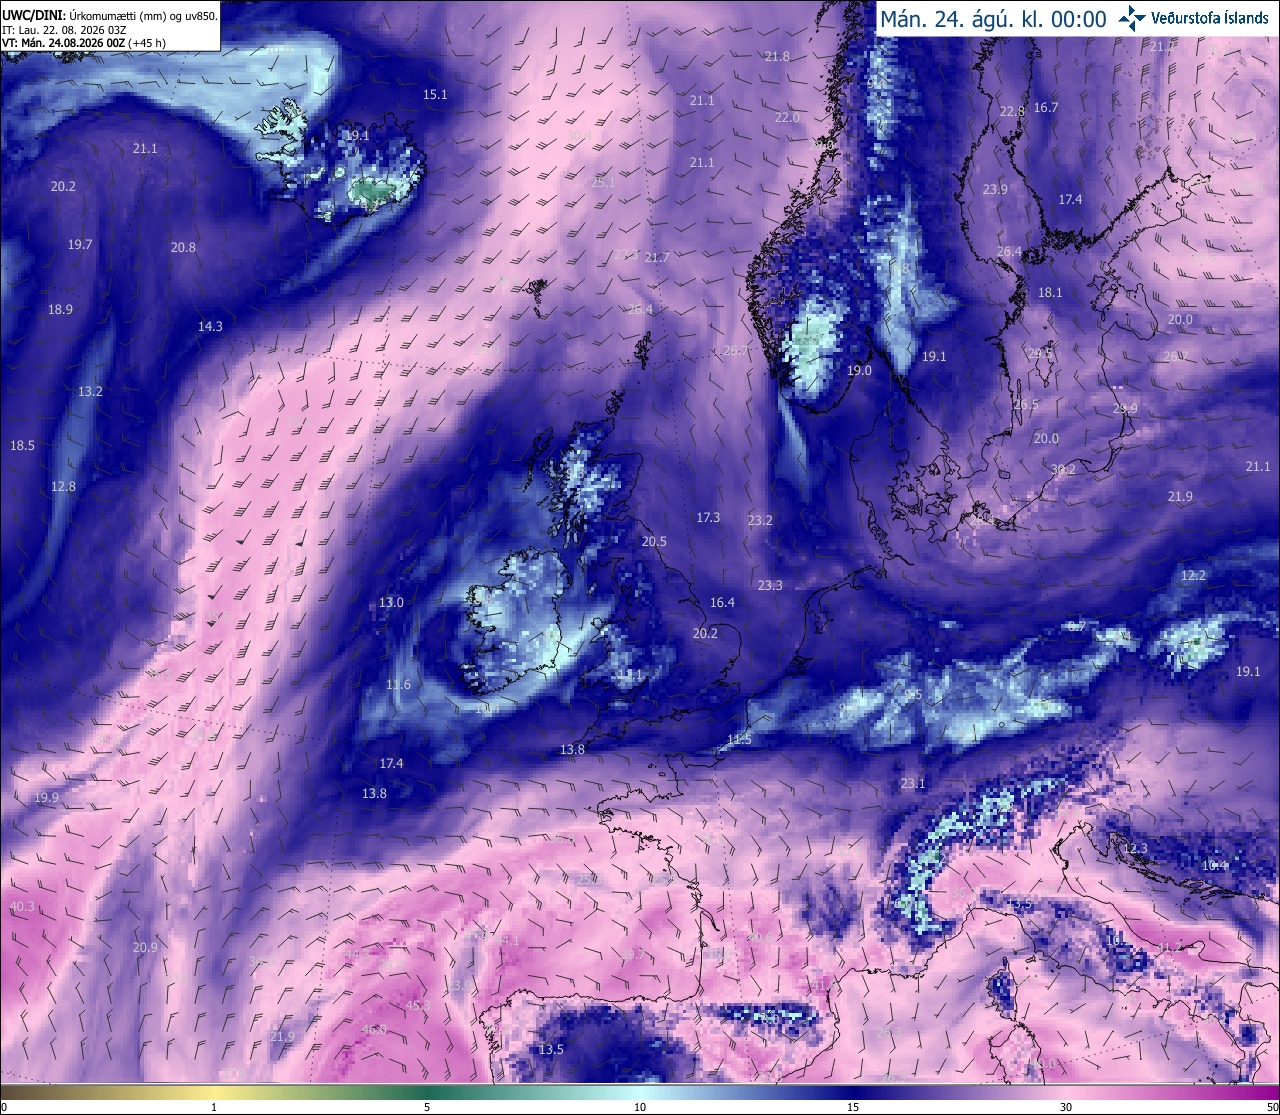Click the 40.3 value label on the map

pyautogui.click(x=22, y=906)
